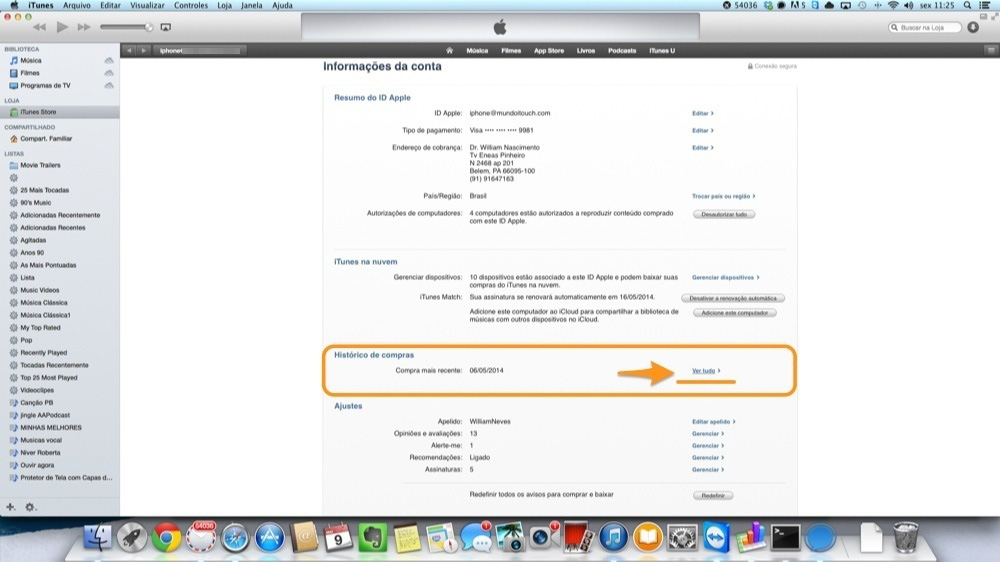Click the add playlist plus icon
The image size is (1000, 562).
[10, 507]
